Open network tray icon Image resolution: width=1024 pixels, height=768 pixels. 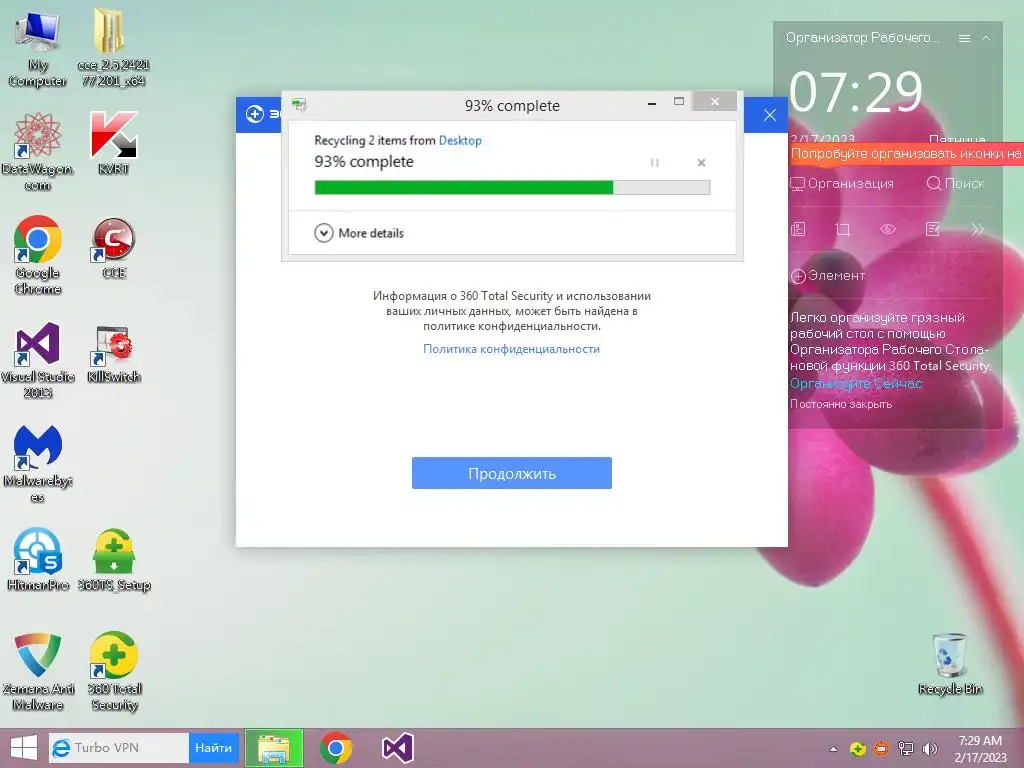(906, 749)
